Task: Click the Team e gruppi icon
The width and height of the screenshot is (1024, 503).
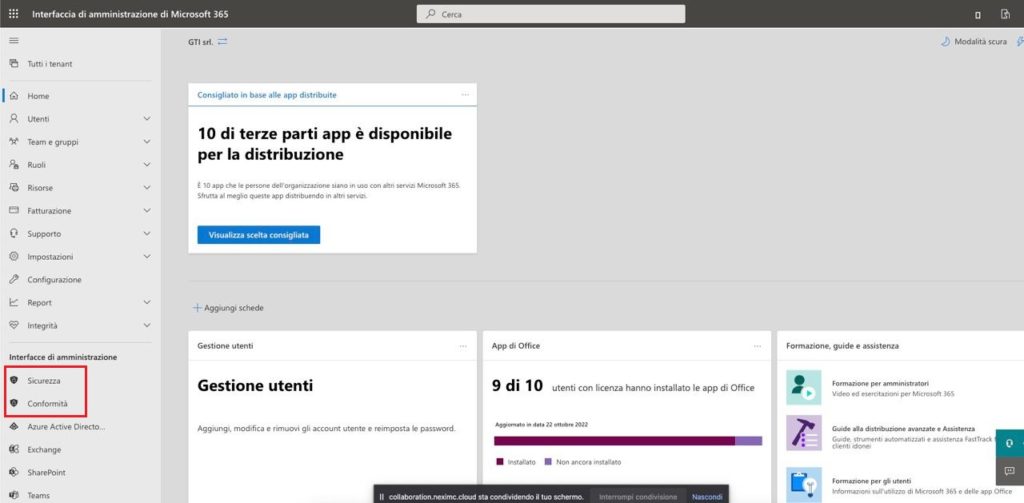Action: (14, 142)
